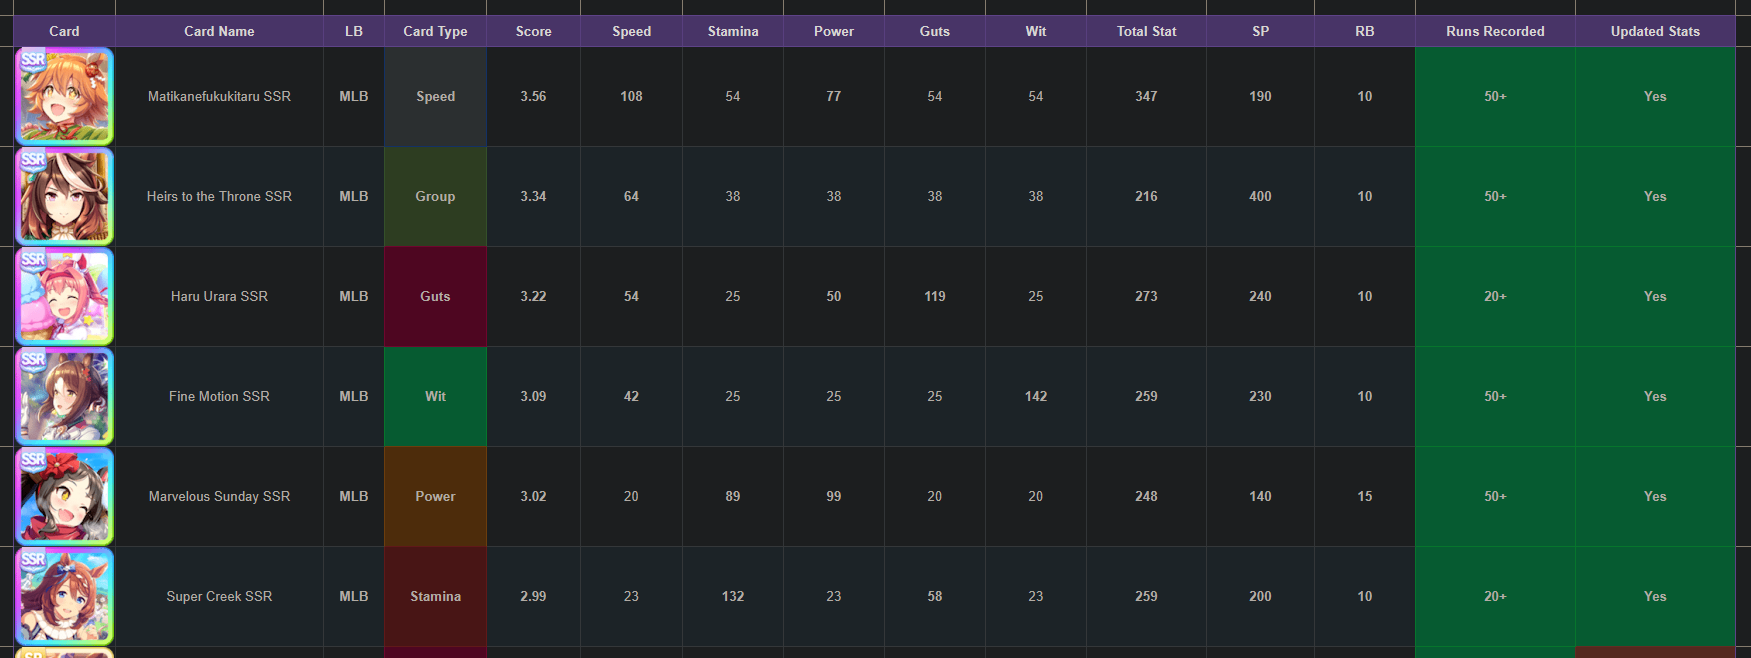The image size is (1751, 658).
Task: Select the Matikanefukukitaru SSR name cell
Action: coord(219,97)
